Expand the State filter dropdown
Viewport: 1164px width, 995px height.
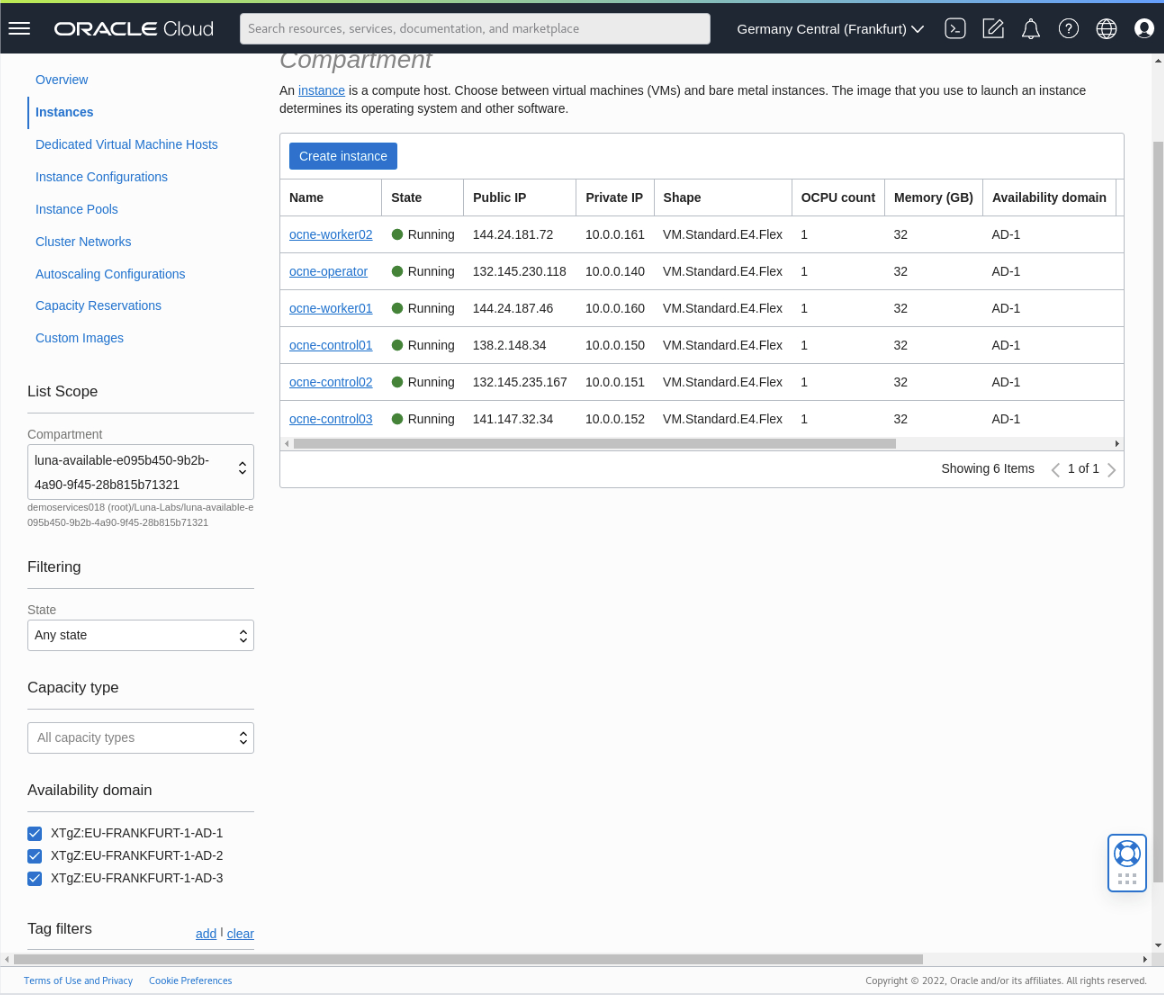click(x=140, y=635)
